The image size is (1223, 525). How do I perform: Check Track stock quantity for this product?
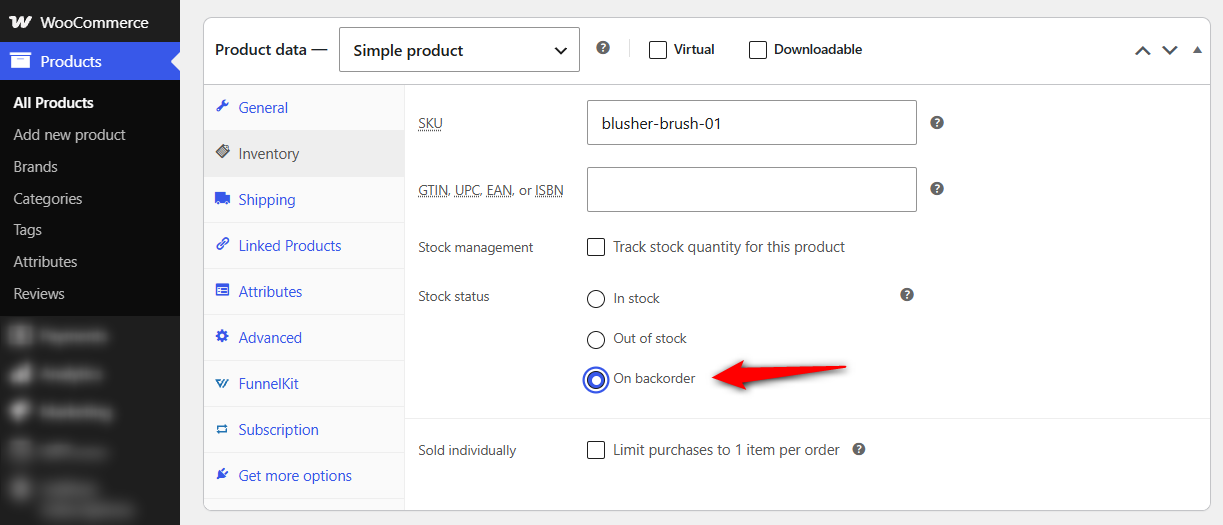(x=596, y=247)
